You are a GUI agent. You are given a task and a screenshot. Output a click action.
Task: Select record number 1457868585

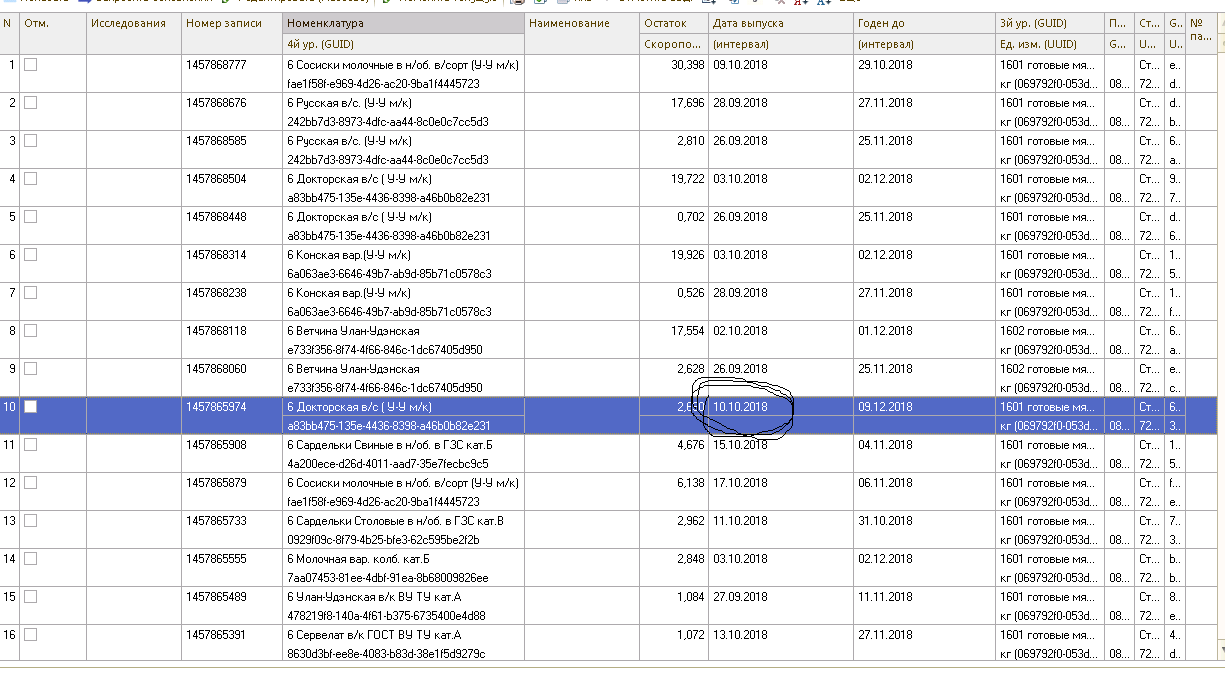point(216,141)
